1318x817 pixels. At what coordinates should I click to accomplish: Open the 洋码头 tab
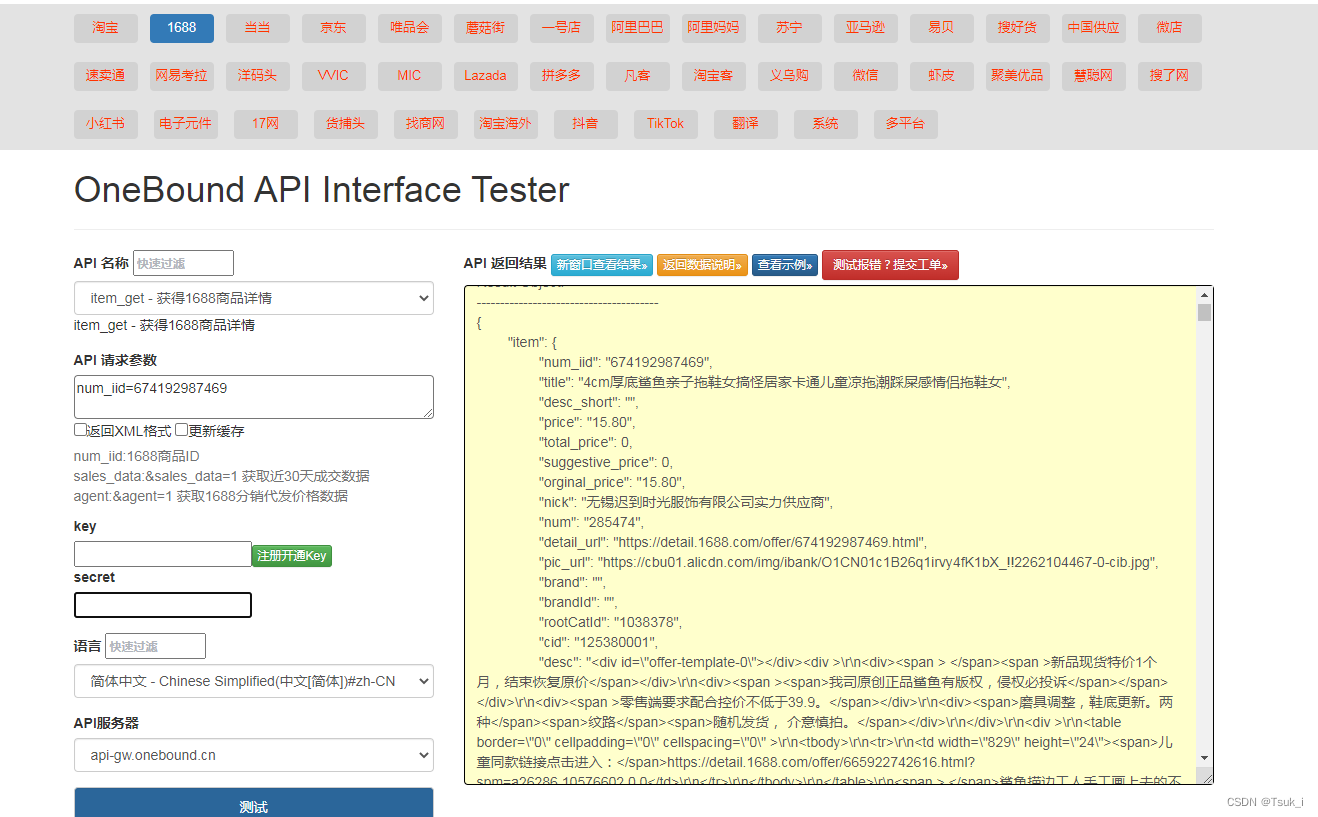tap(258, 76)
